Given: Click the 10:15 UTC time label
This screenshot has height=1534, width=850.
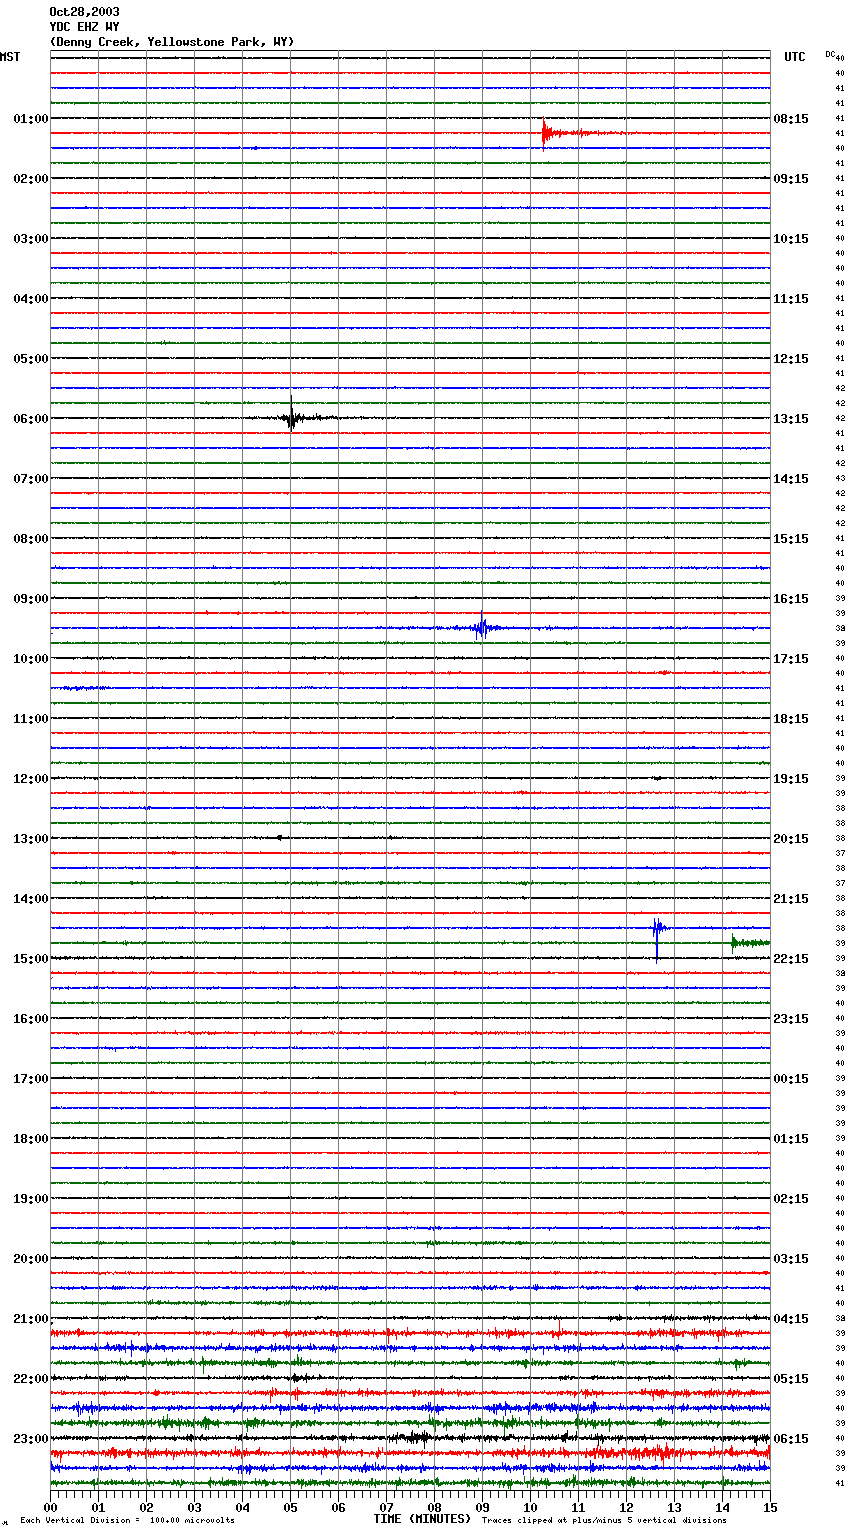Looking at the screenshot, I should 791,239.
